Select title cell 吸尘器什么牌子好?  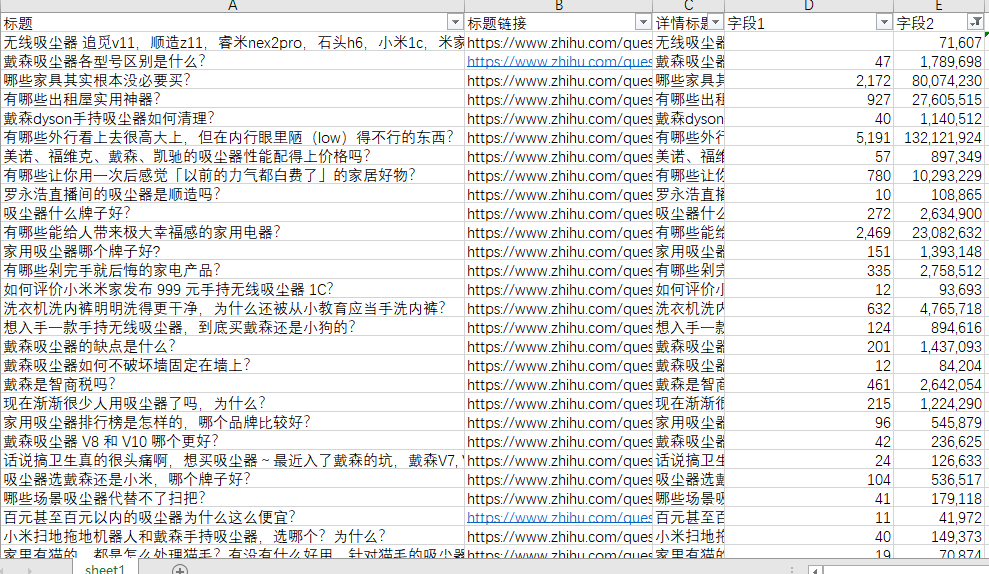point(232,213)
